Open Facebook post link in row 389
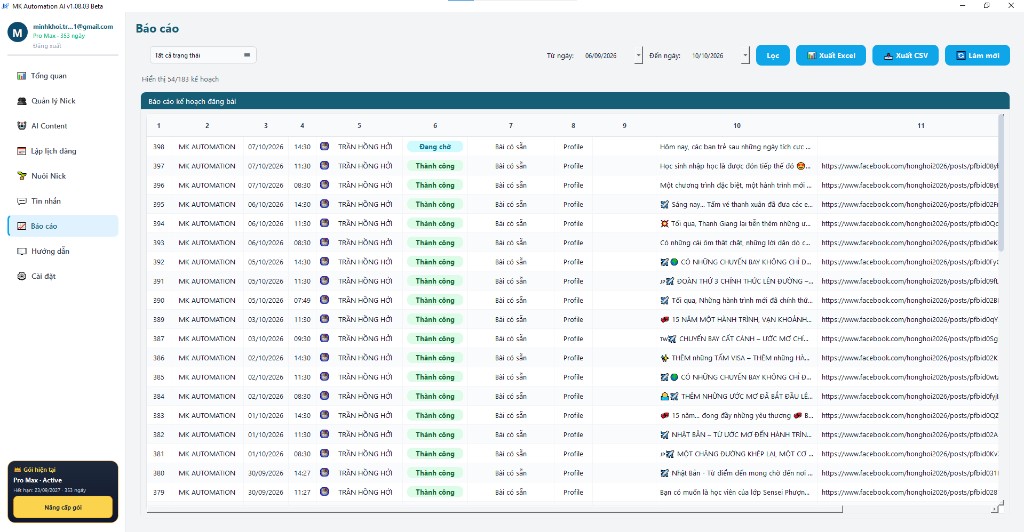This screenshot has height=532, width=1024. tap(910, 319)
